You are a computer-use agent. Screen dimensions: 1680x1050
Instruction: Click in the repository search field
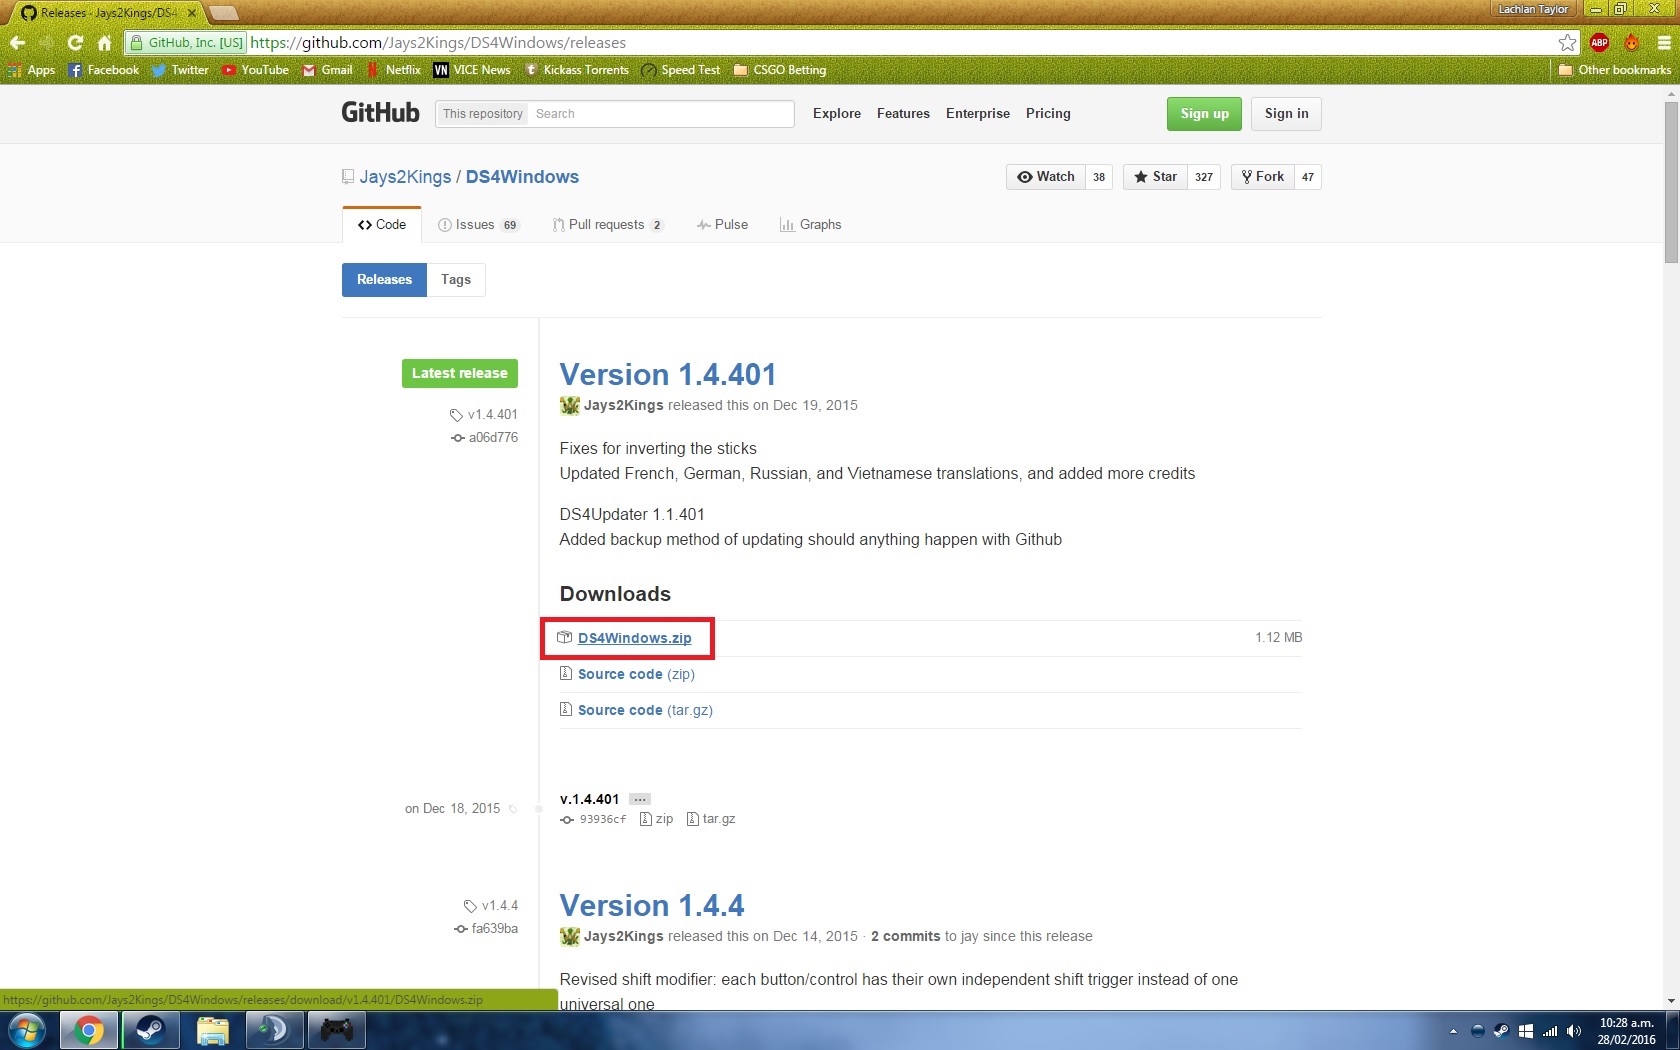coord(661,114)
